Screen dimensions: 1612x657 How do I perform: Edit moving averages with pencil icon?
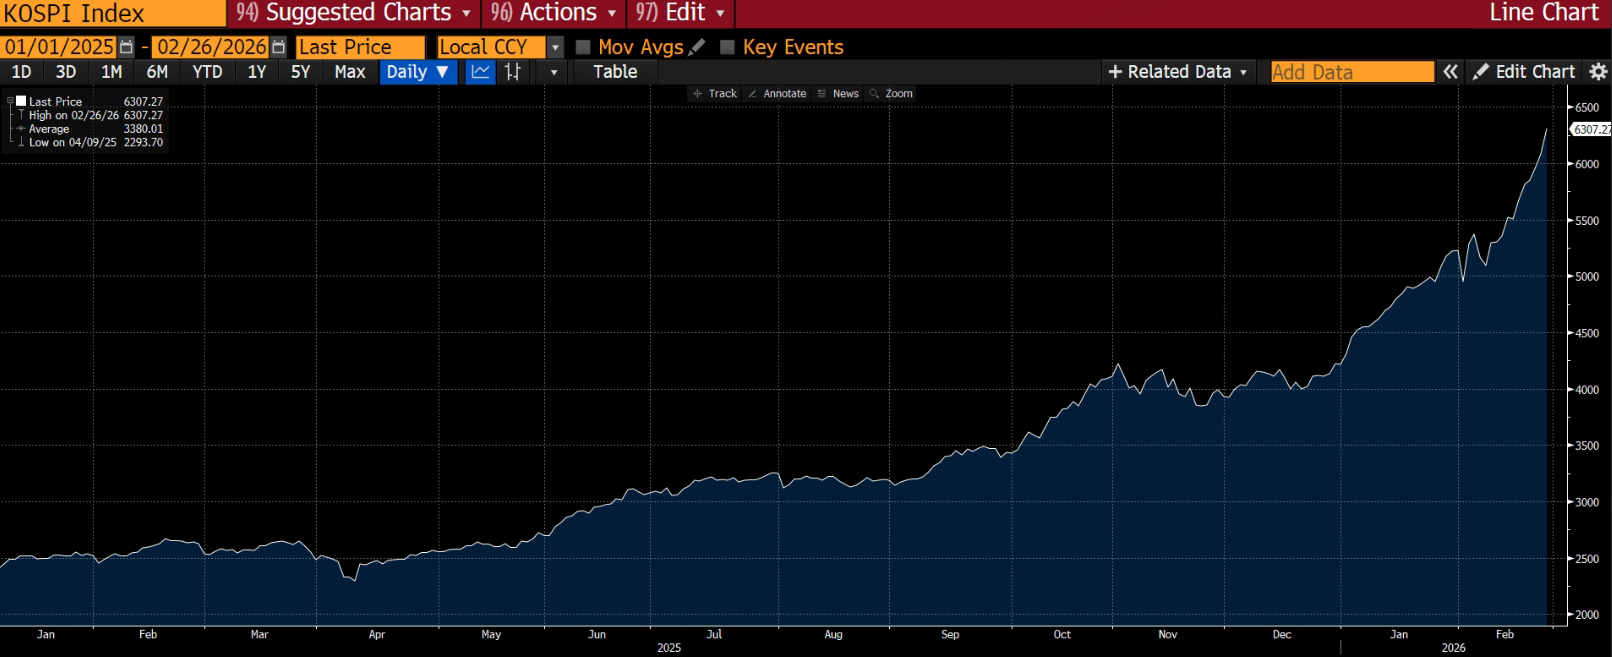click(697, 47)
